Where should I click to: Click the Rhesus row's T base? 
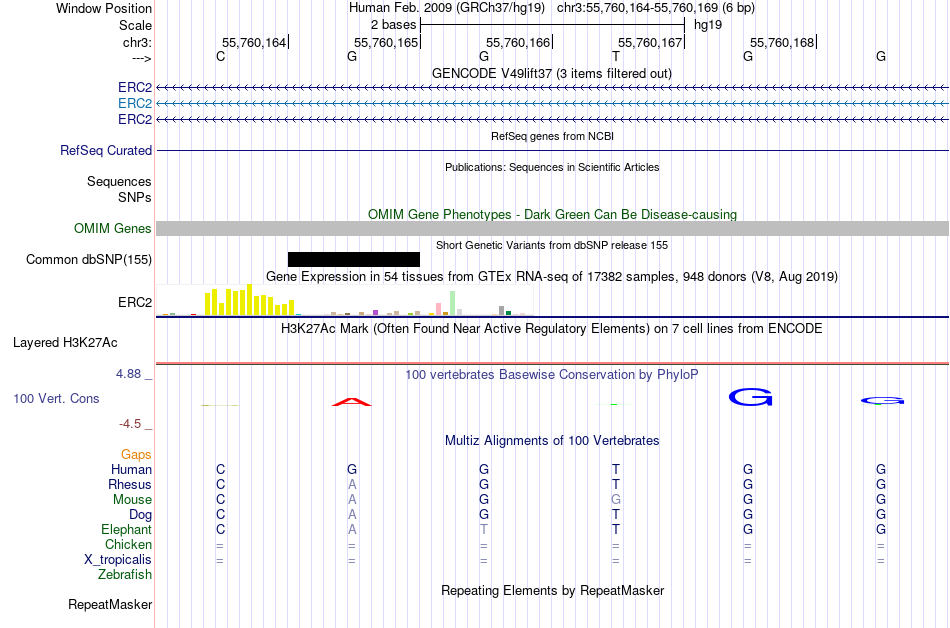616,484
